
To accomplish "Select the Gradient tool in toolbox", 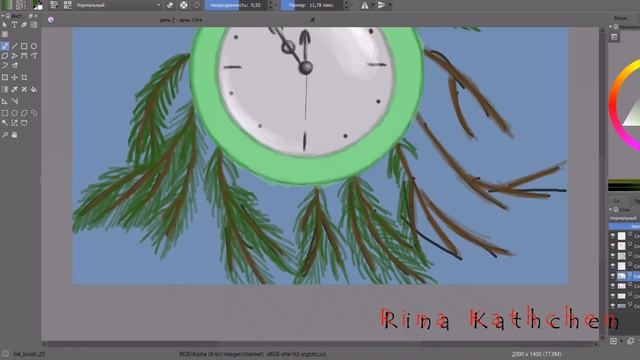I will pos(4,89).
